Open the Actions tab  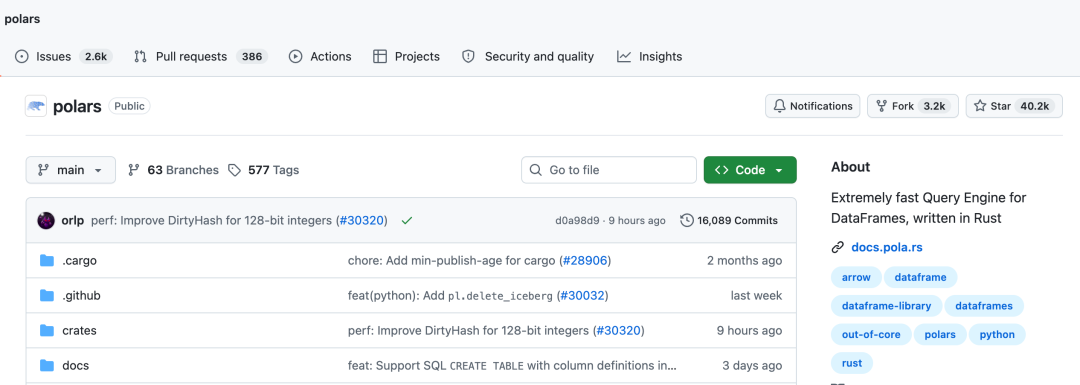click(320, 56)
